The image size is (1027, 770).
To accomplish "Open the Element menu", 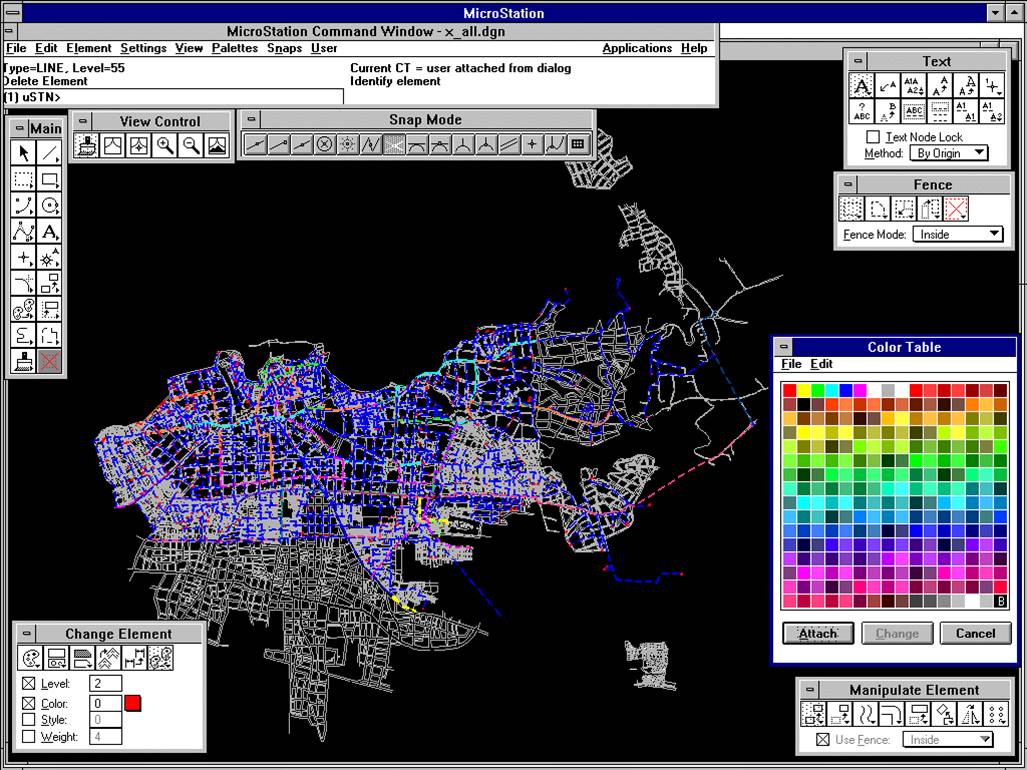I will 89,48.
